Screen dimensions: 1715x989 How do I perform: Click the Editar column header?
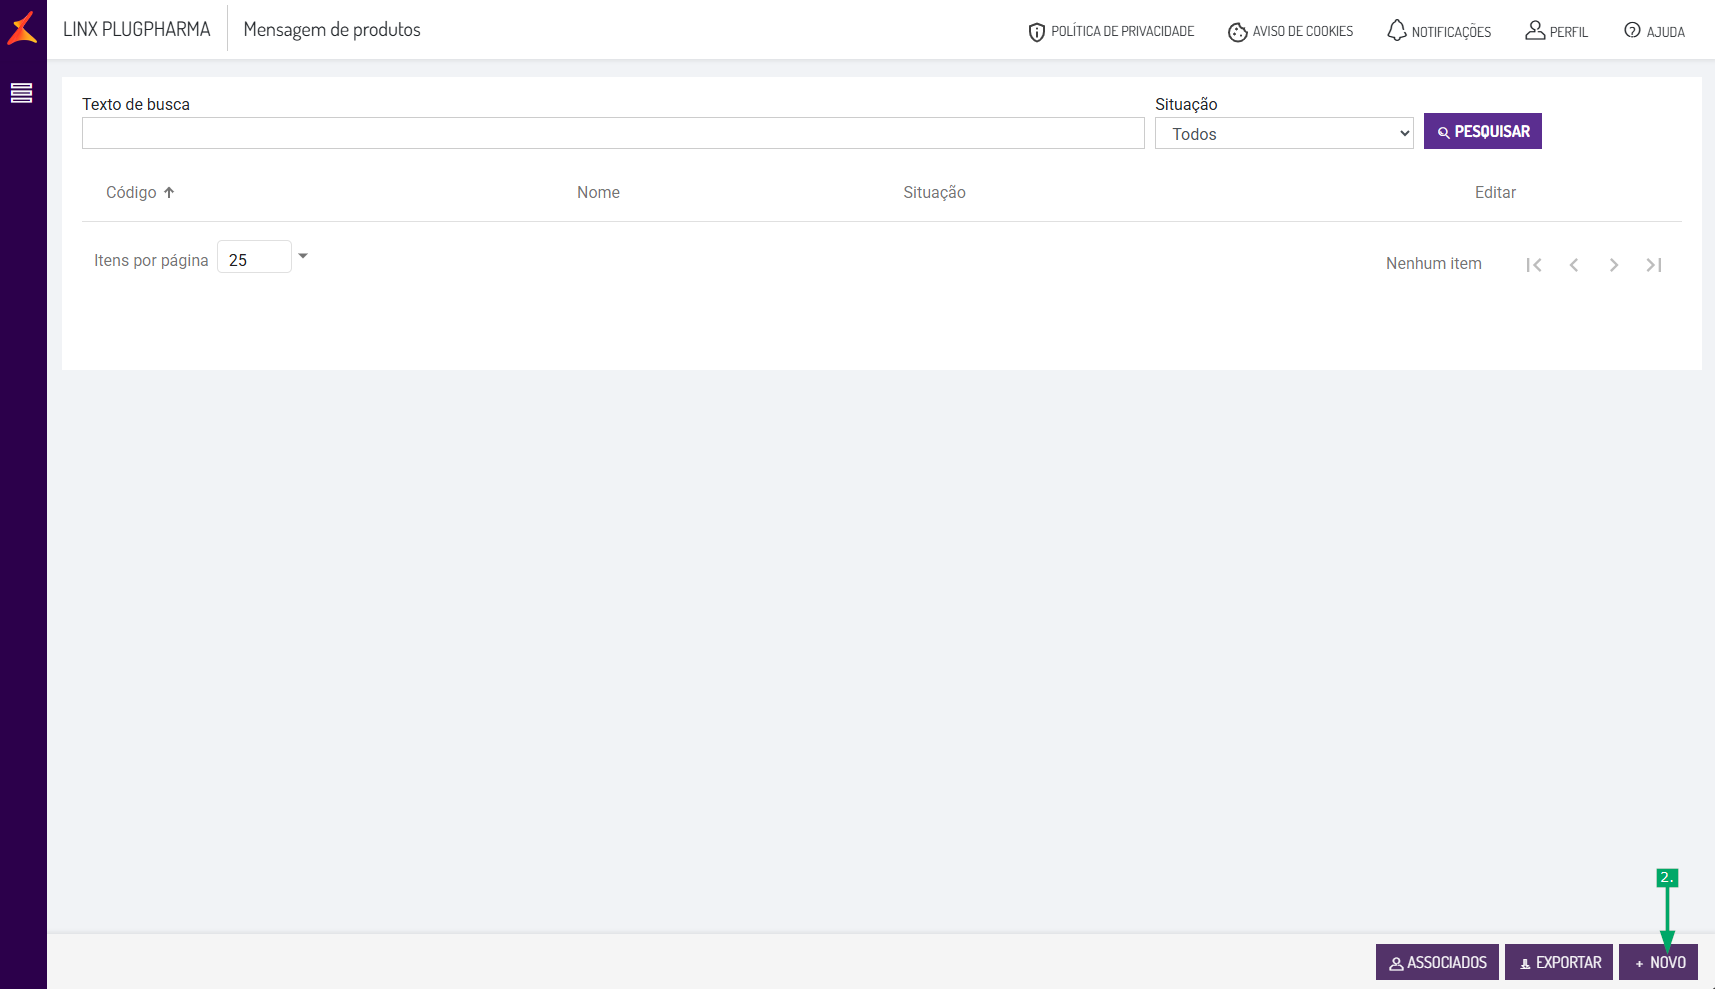pos(1495,192)
